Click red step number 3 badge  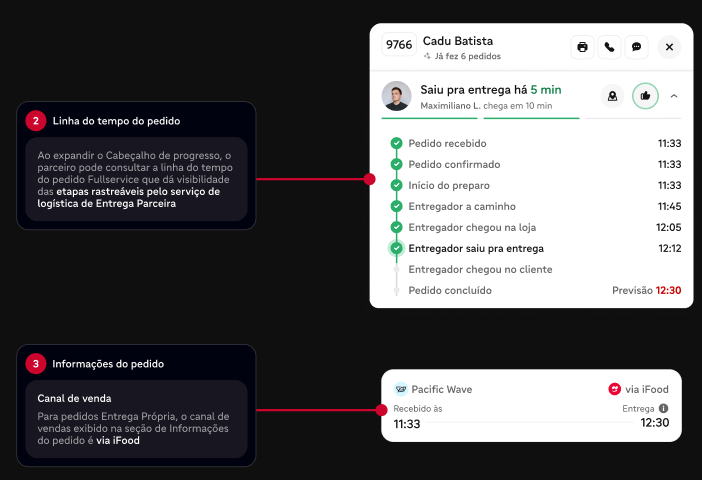point(36,364)
